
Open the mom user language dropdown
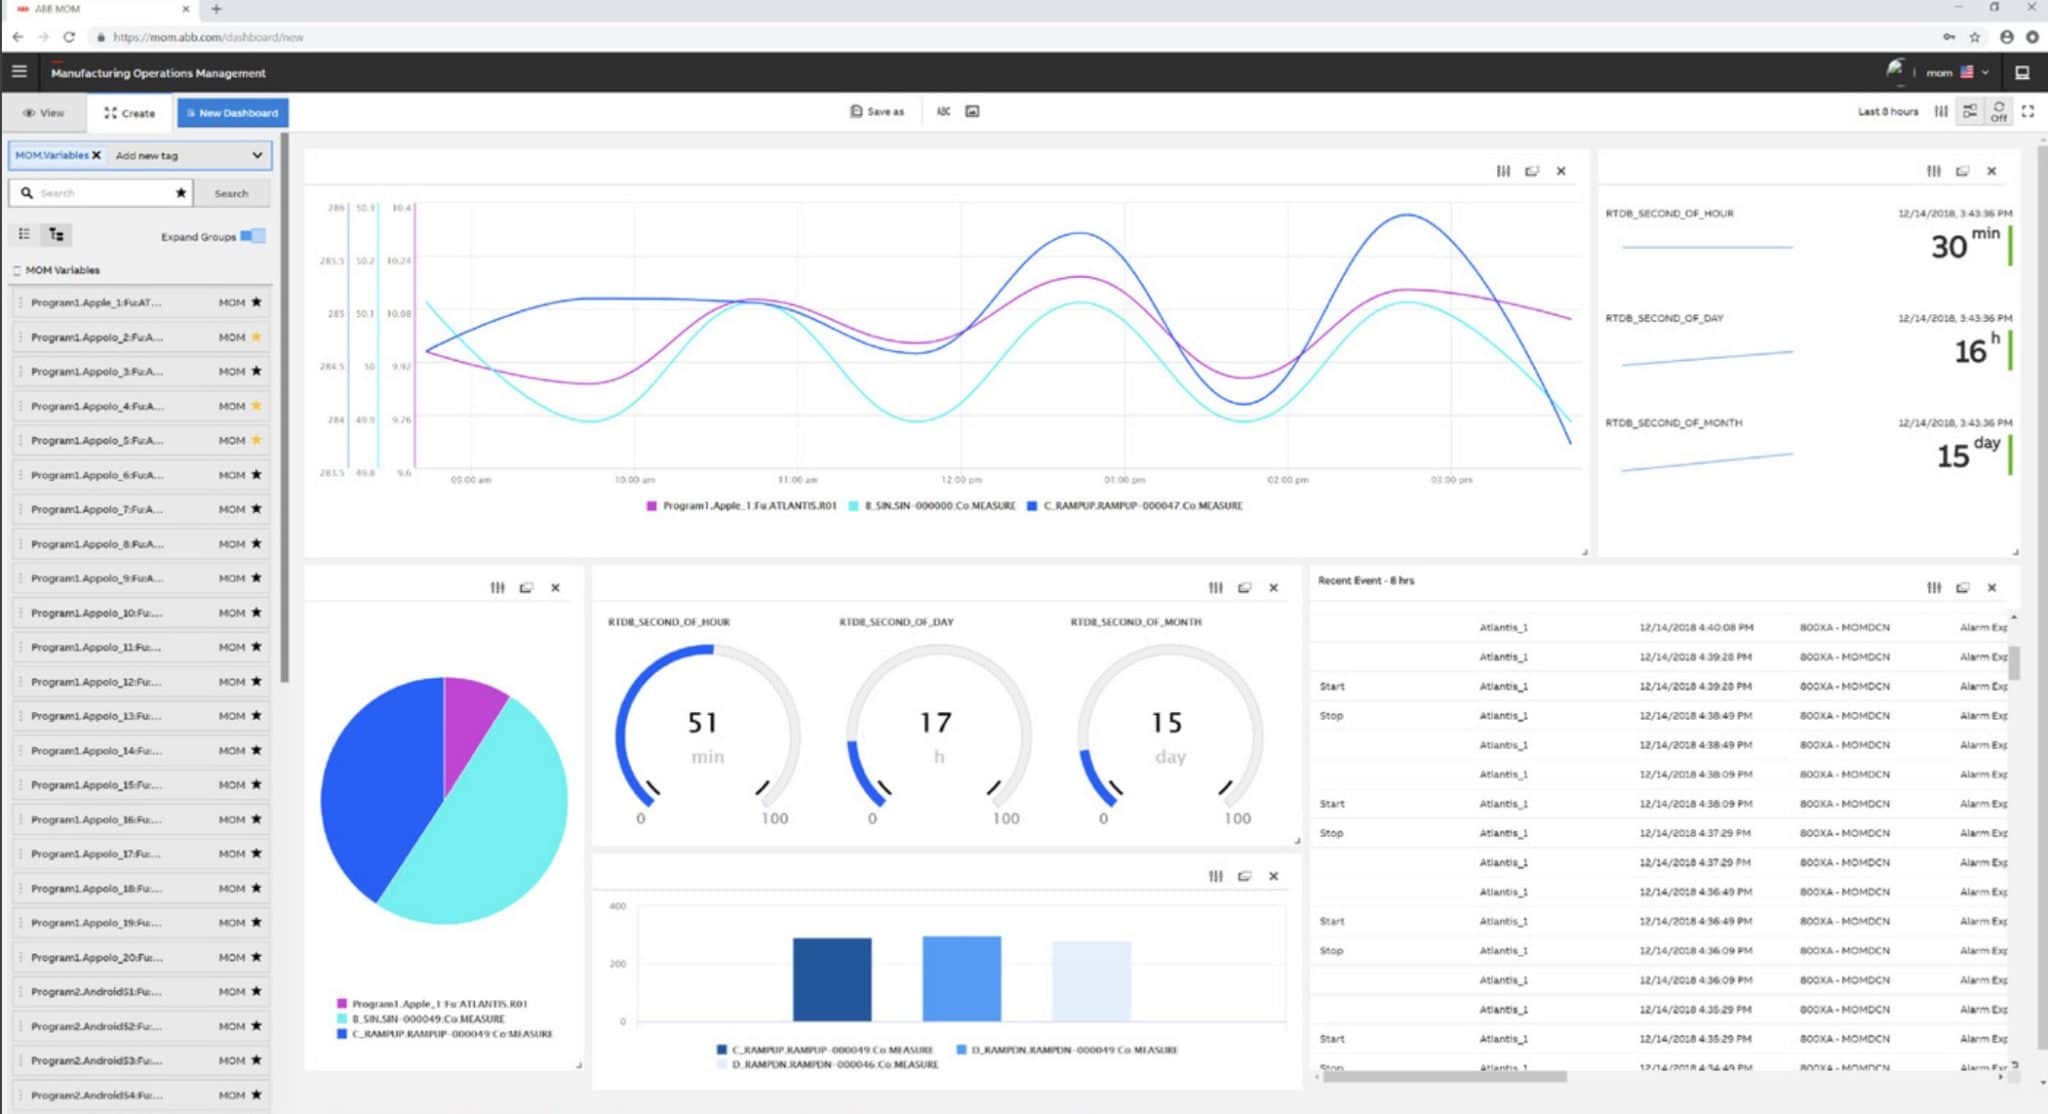point(1984,72)
